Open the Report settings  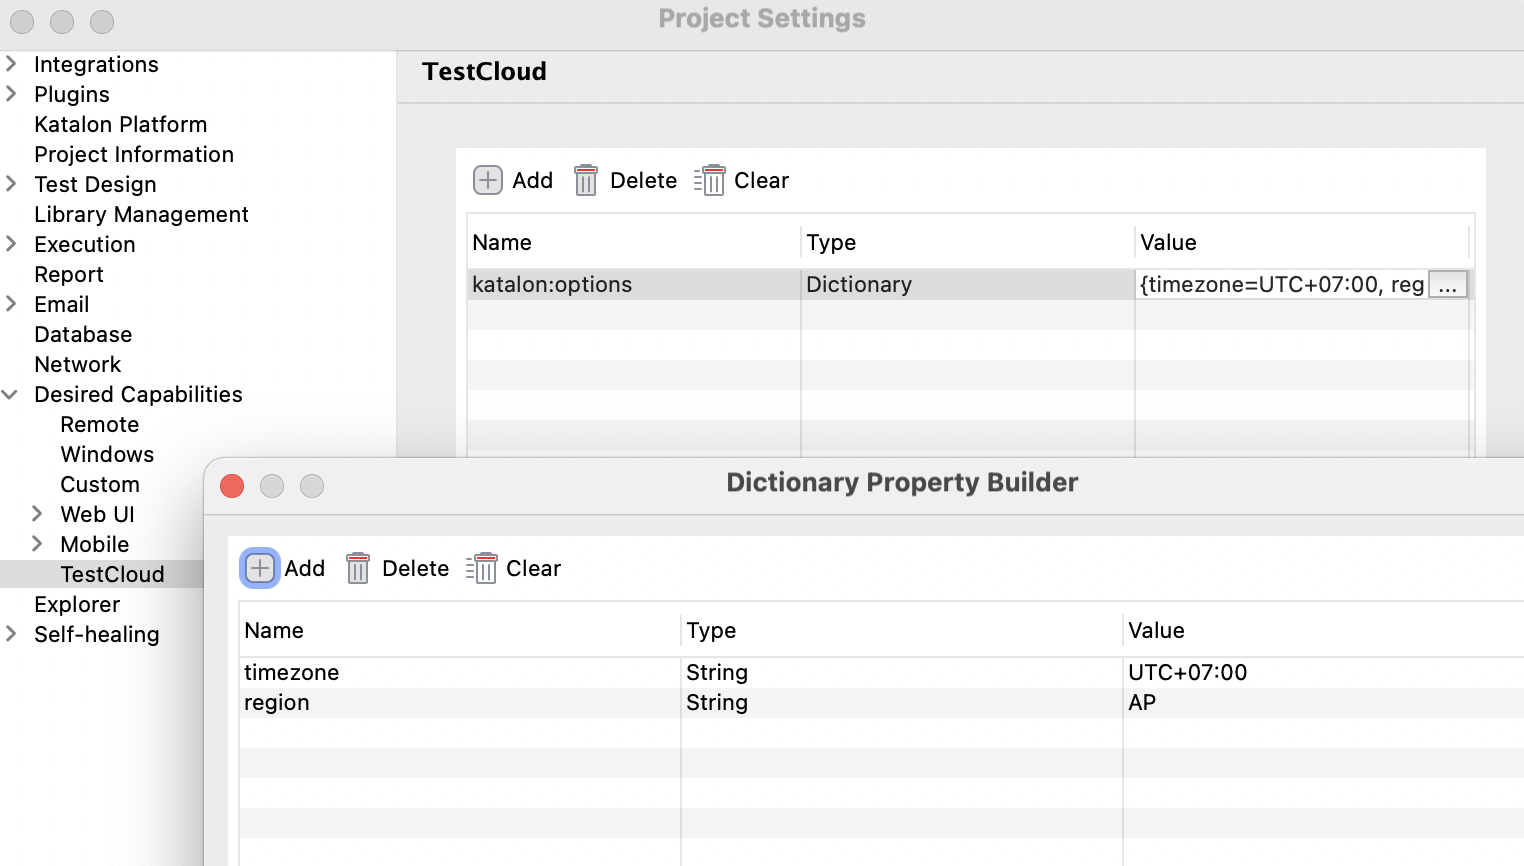[69, 274]
